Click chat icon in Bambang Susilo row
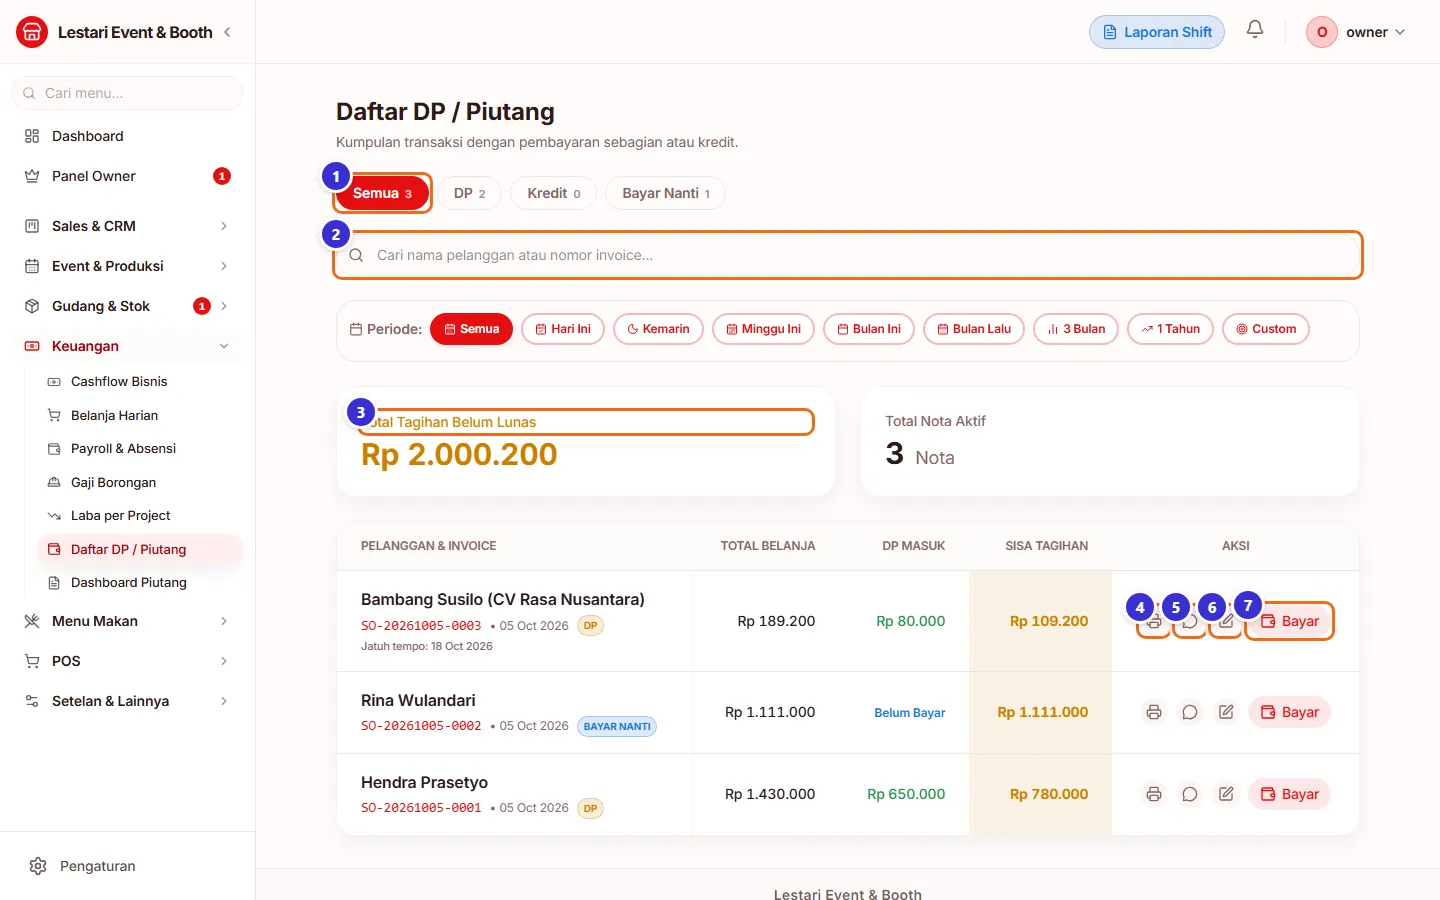This screenshot has width=1440, height=900. [x=1190, y=621]
